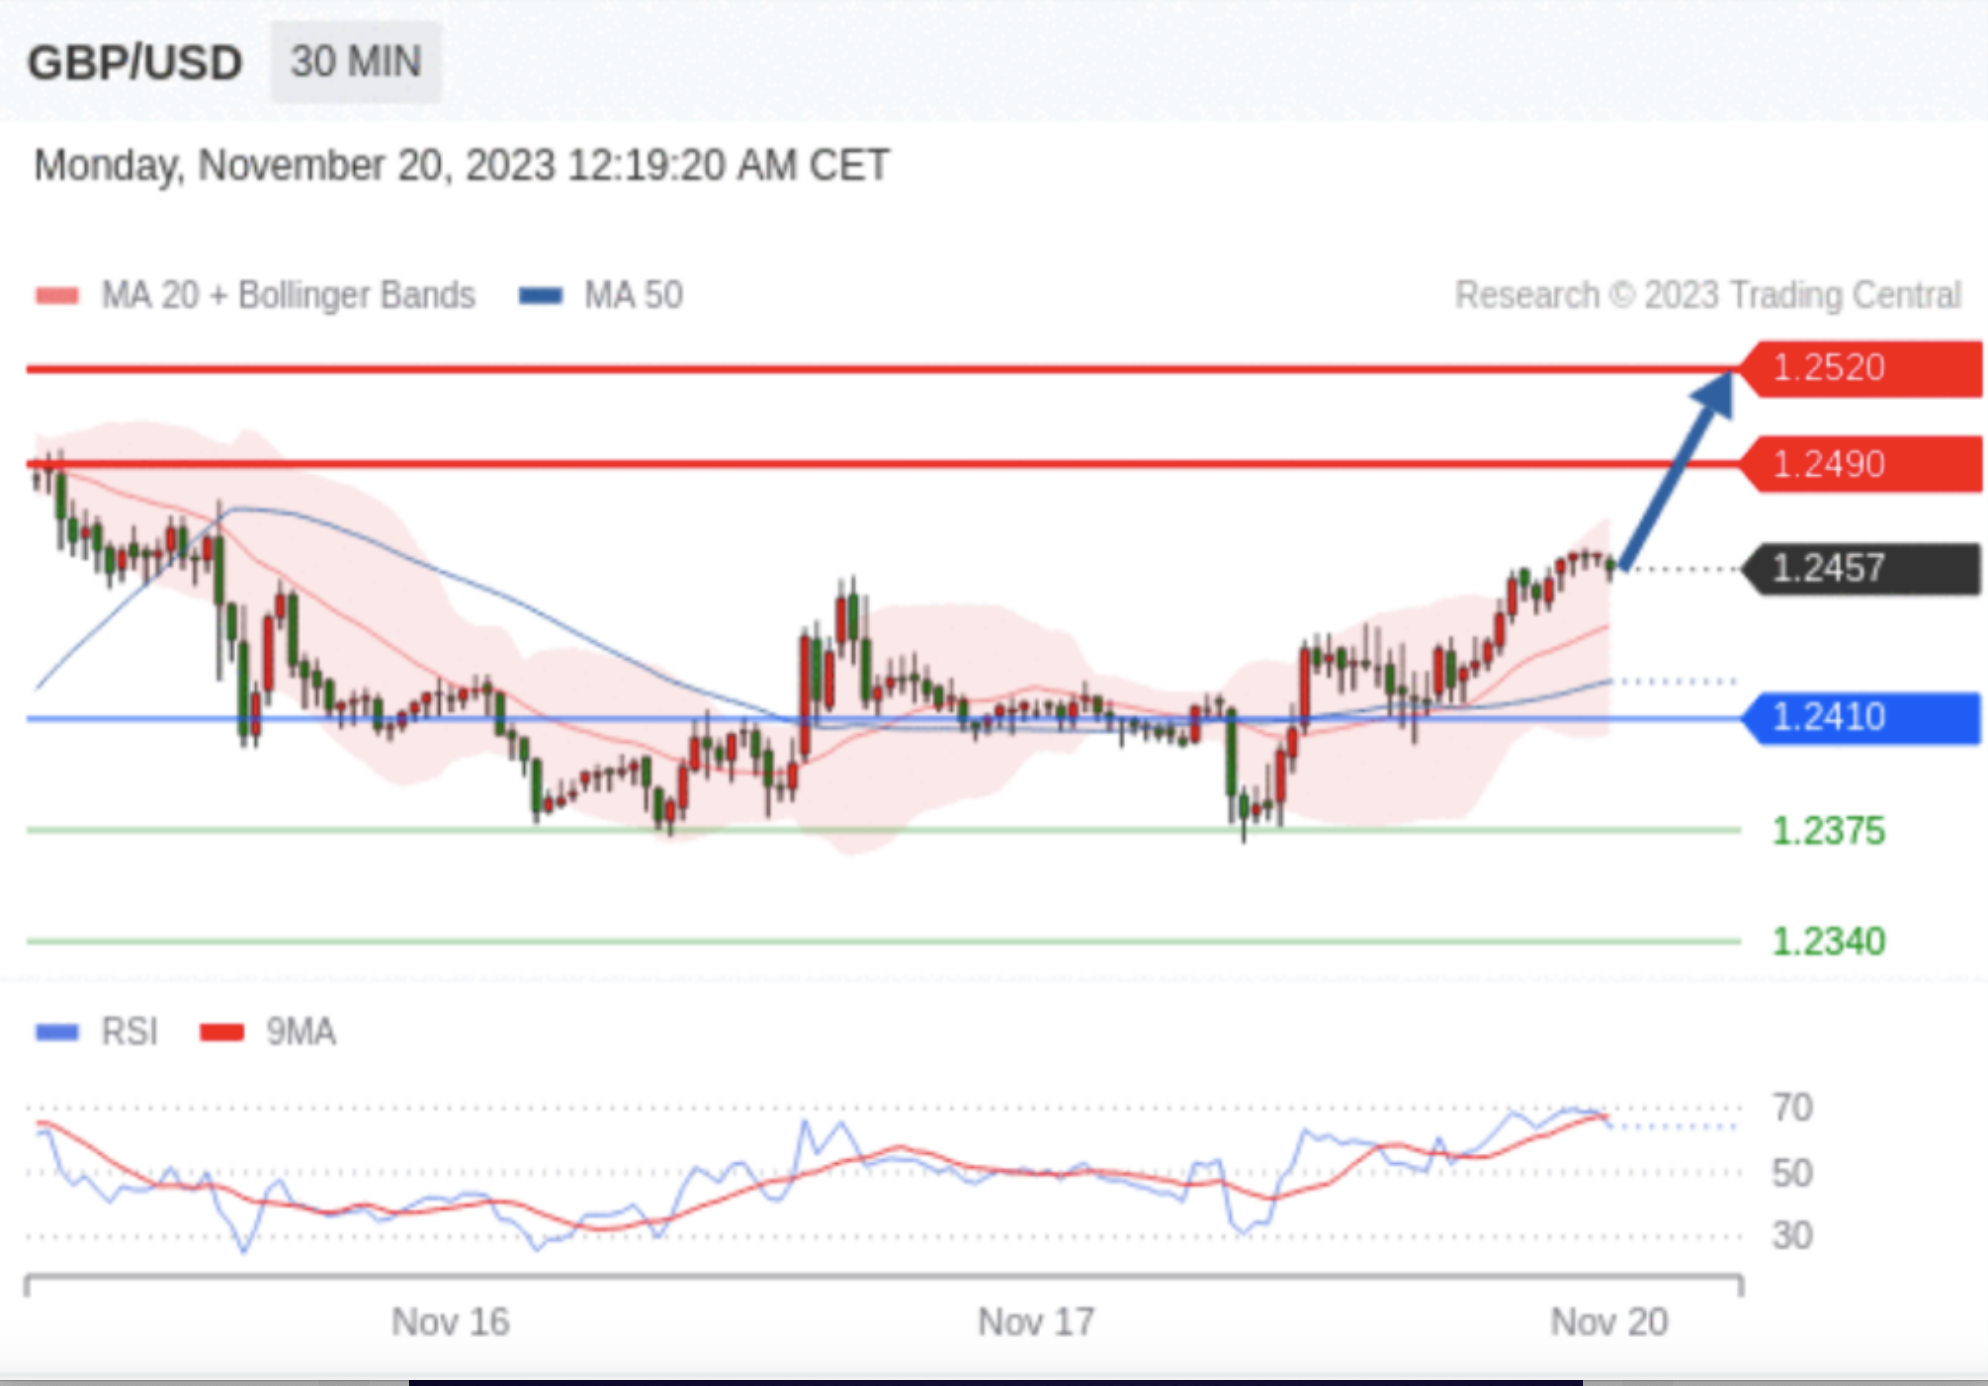
Task: Click the Nov 16 date axis label
Action: 450,1321
